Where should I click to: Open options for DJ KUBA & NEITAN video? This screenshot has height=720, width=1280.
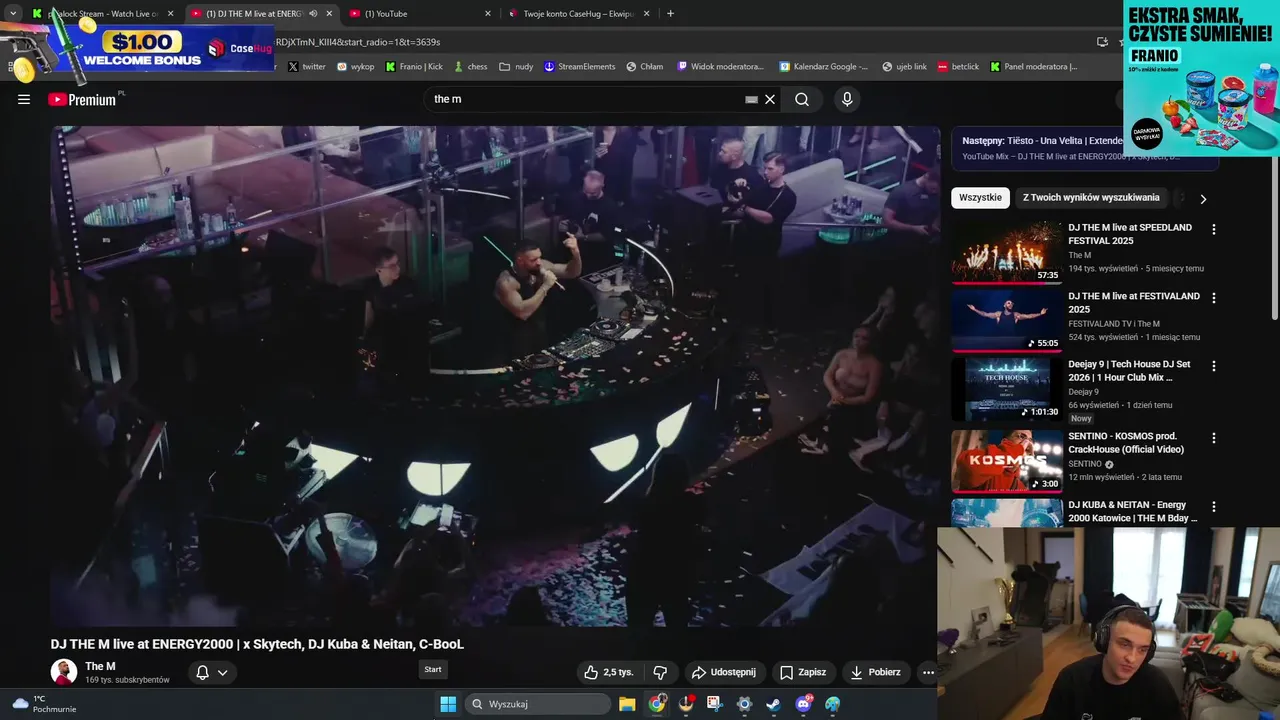click(x=1214, y=507)
